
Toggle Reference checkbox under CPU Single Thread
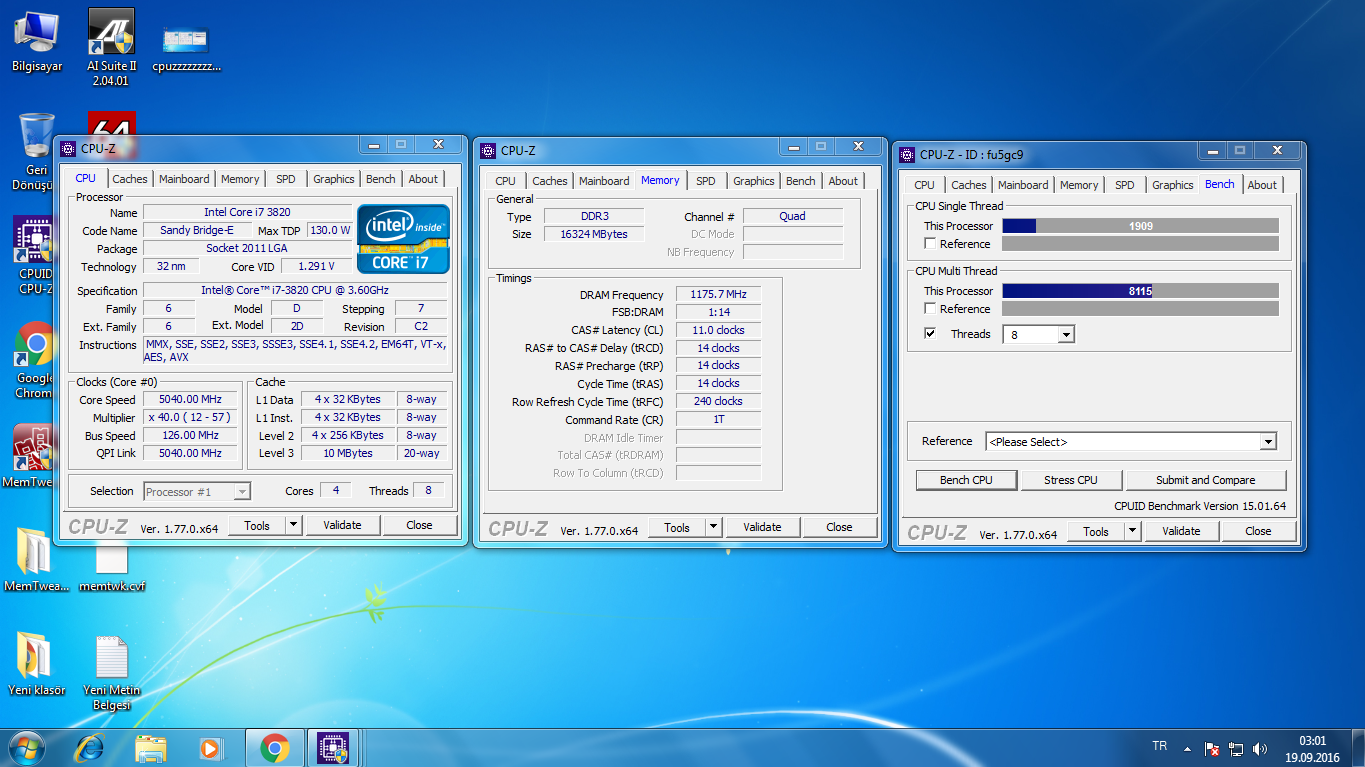pyautogui.click(x=930, y=244)
